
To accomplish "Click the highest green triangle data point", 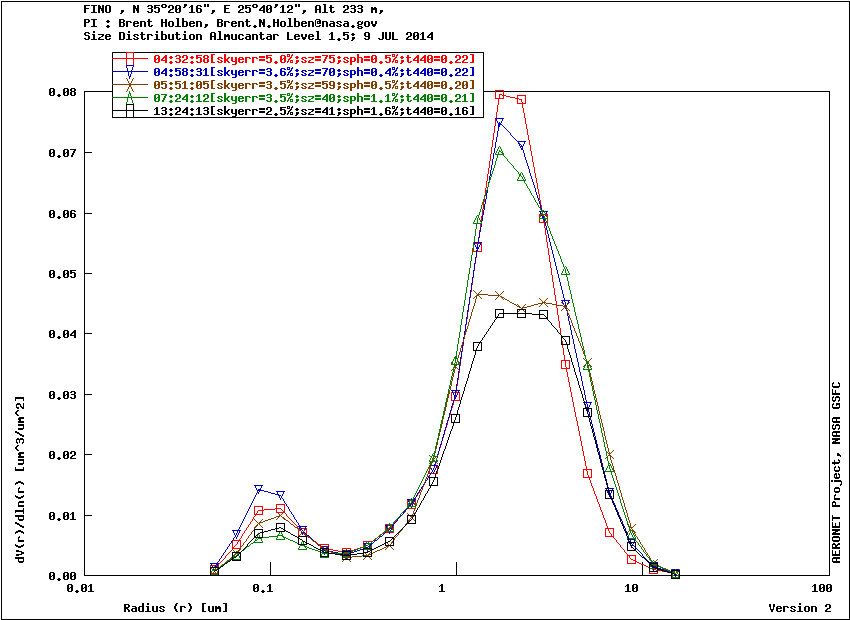I will coord(500,151).
